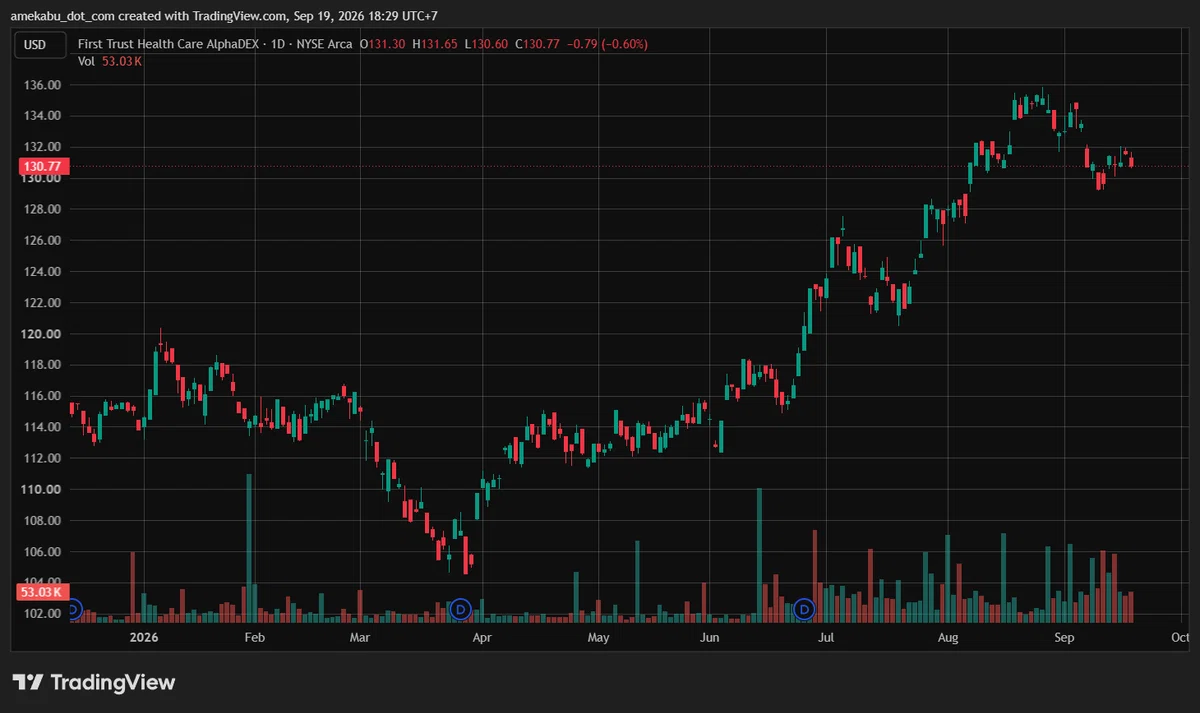Click the 136.00 label on the price scale

[x=43, y=86]
